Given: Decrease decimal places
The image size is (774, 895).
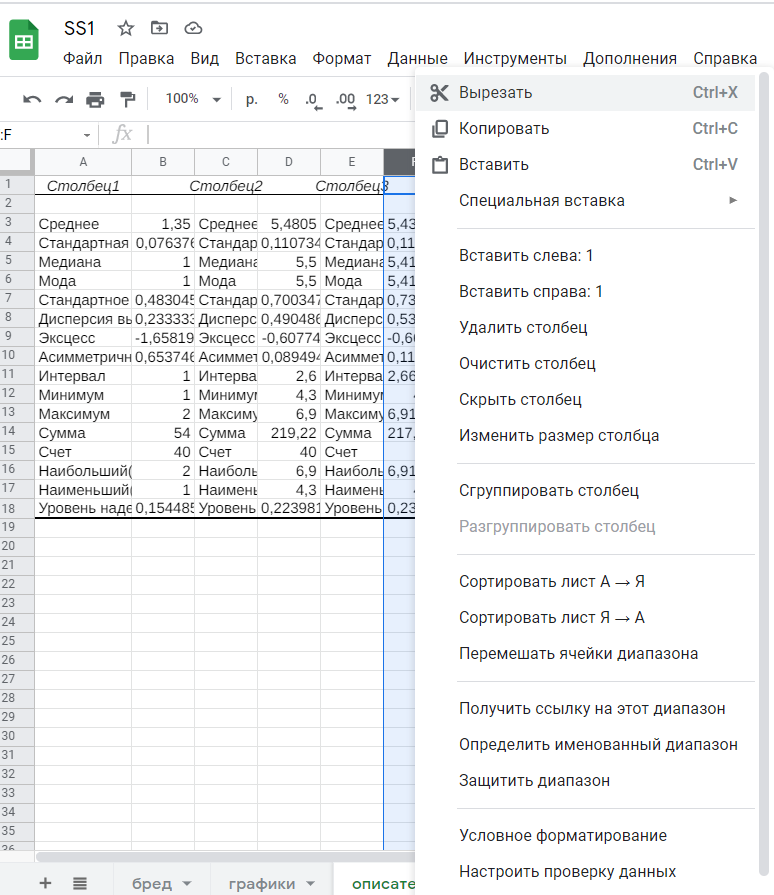Looking at the screenshot, I should coord(313,100).
